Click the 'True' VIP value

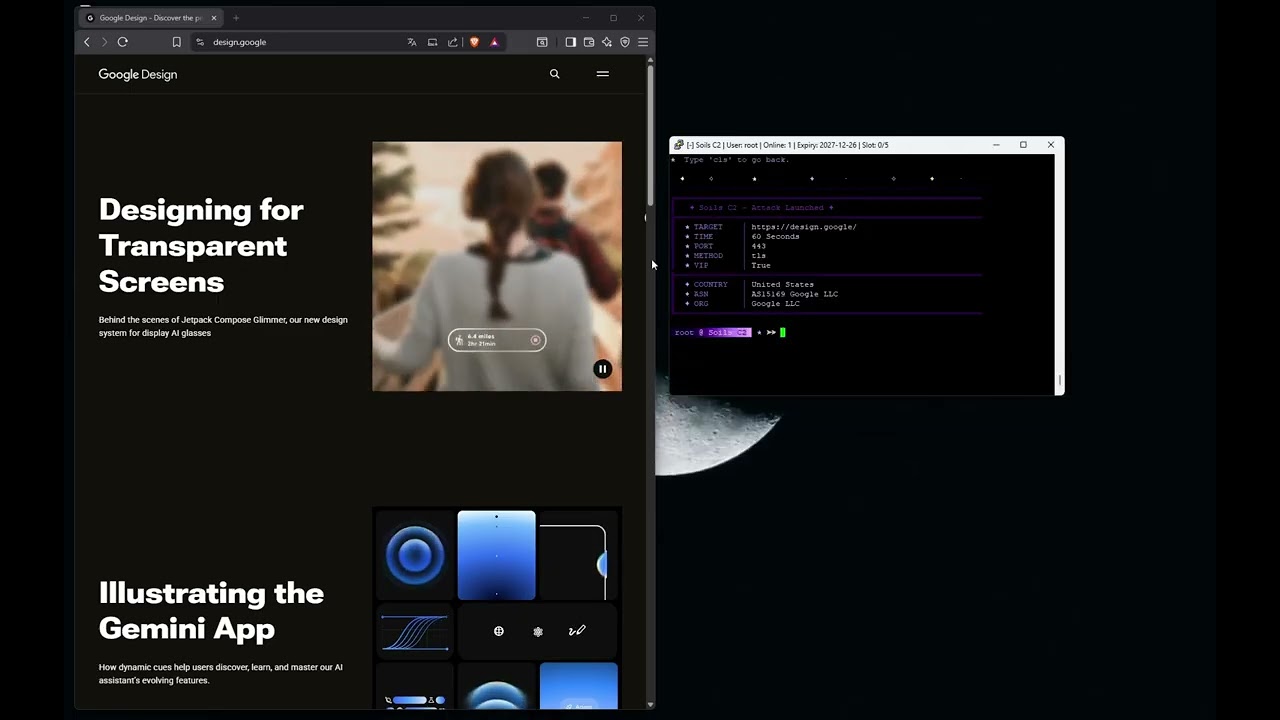[x=761, y=266]
